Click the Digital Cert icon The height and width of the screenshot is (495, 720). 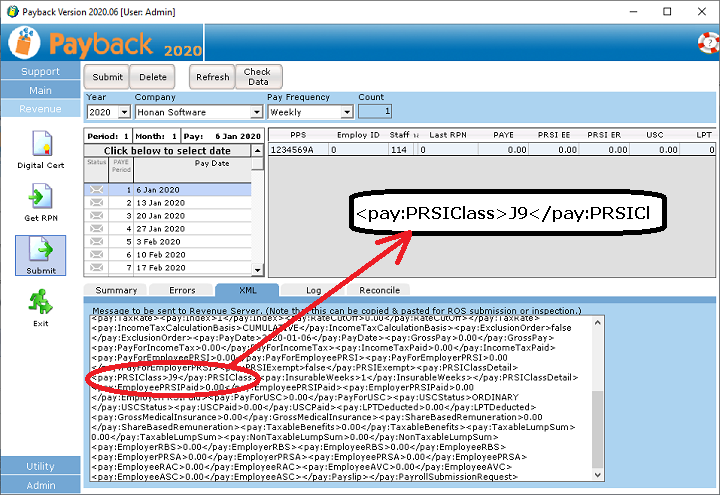[x=41, y=146]
